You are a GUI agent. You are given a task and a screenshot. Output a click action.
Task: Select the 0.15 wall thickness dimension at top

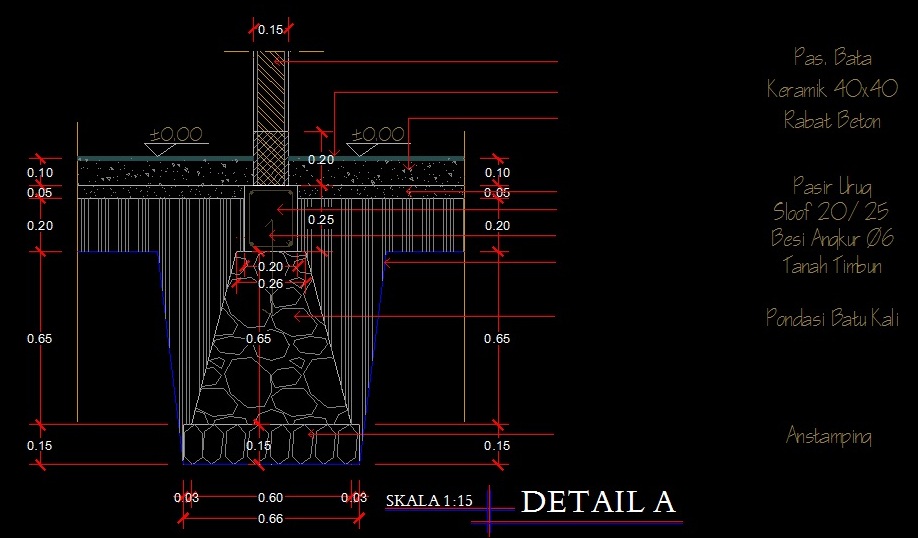coord(270,30)
